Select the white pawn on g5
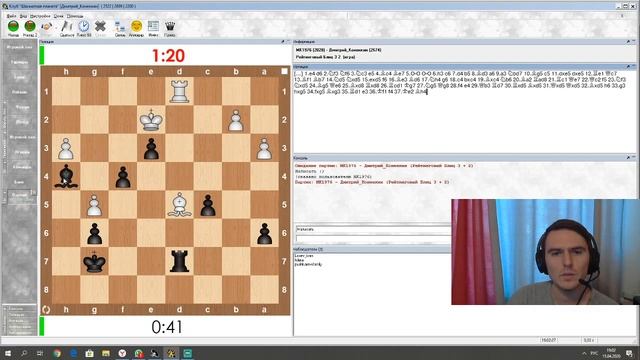 94,204
